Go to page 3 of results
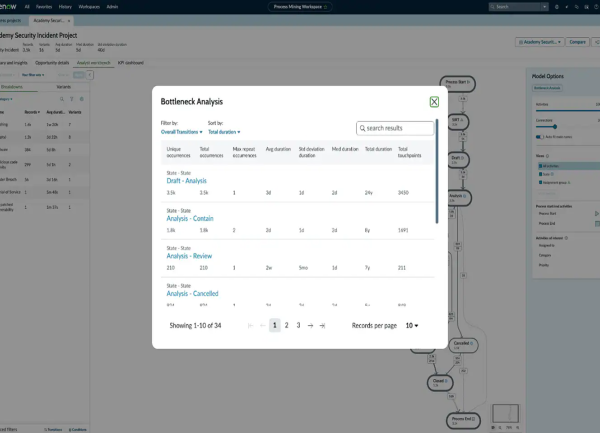The width and height of the screenshot is (600, 433). [x=298, y=326]
